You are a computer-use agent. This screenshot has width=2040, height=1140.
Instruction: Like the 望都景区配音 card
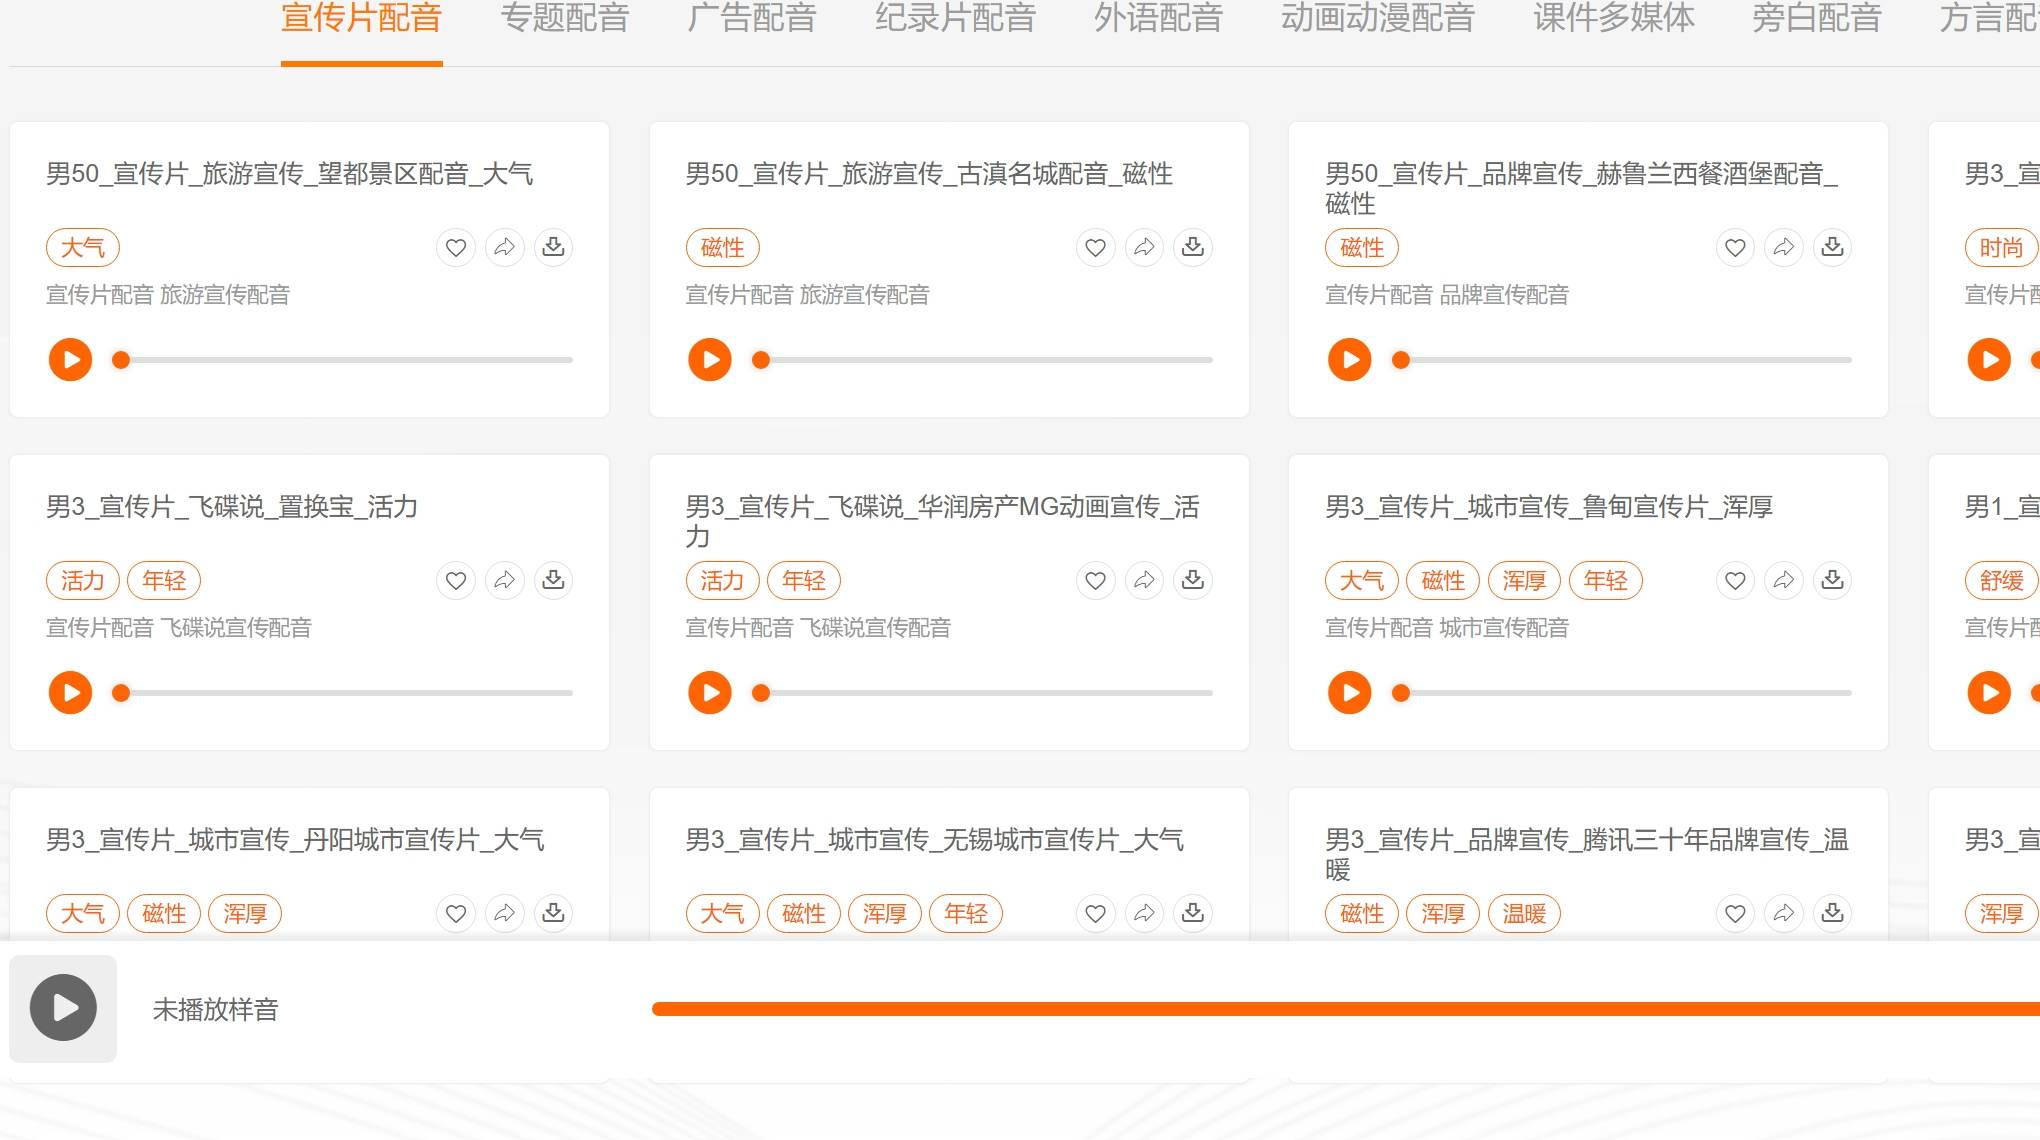[456, 247]
